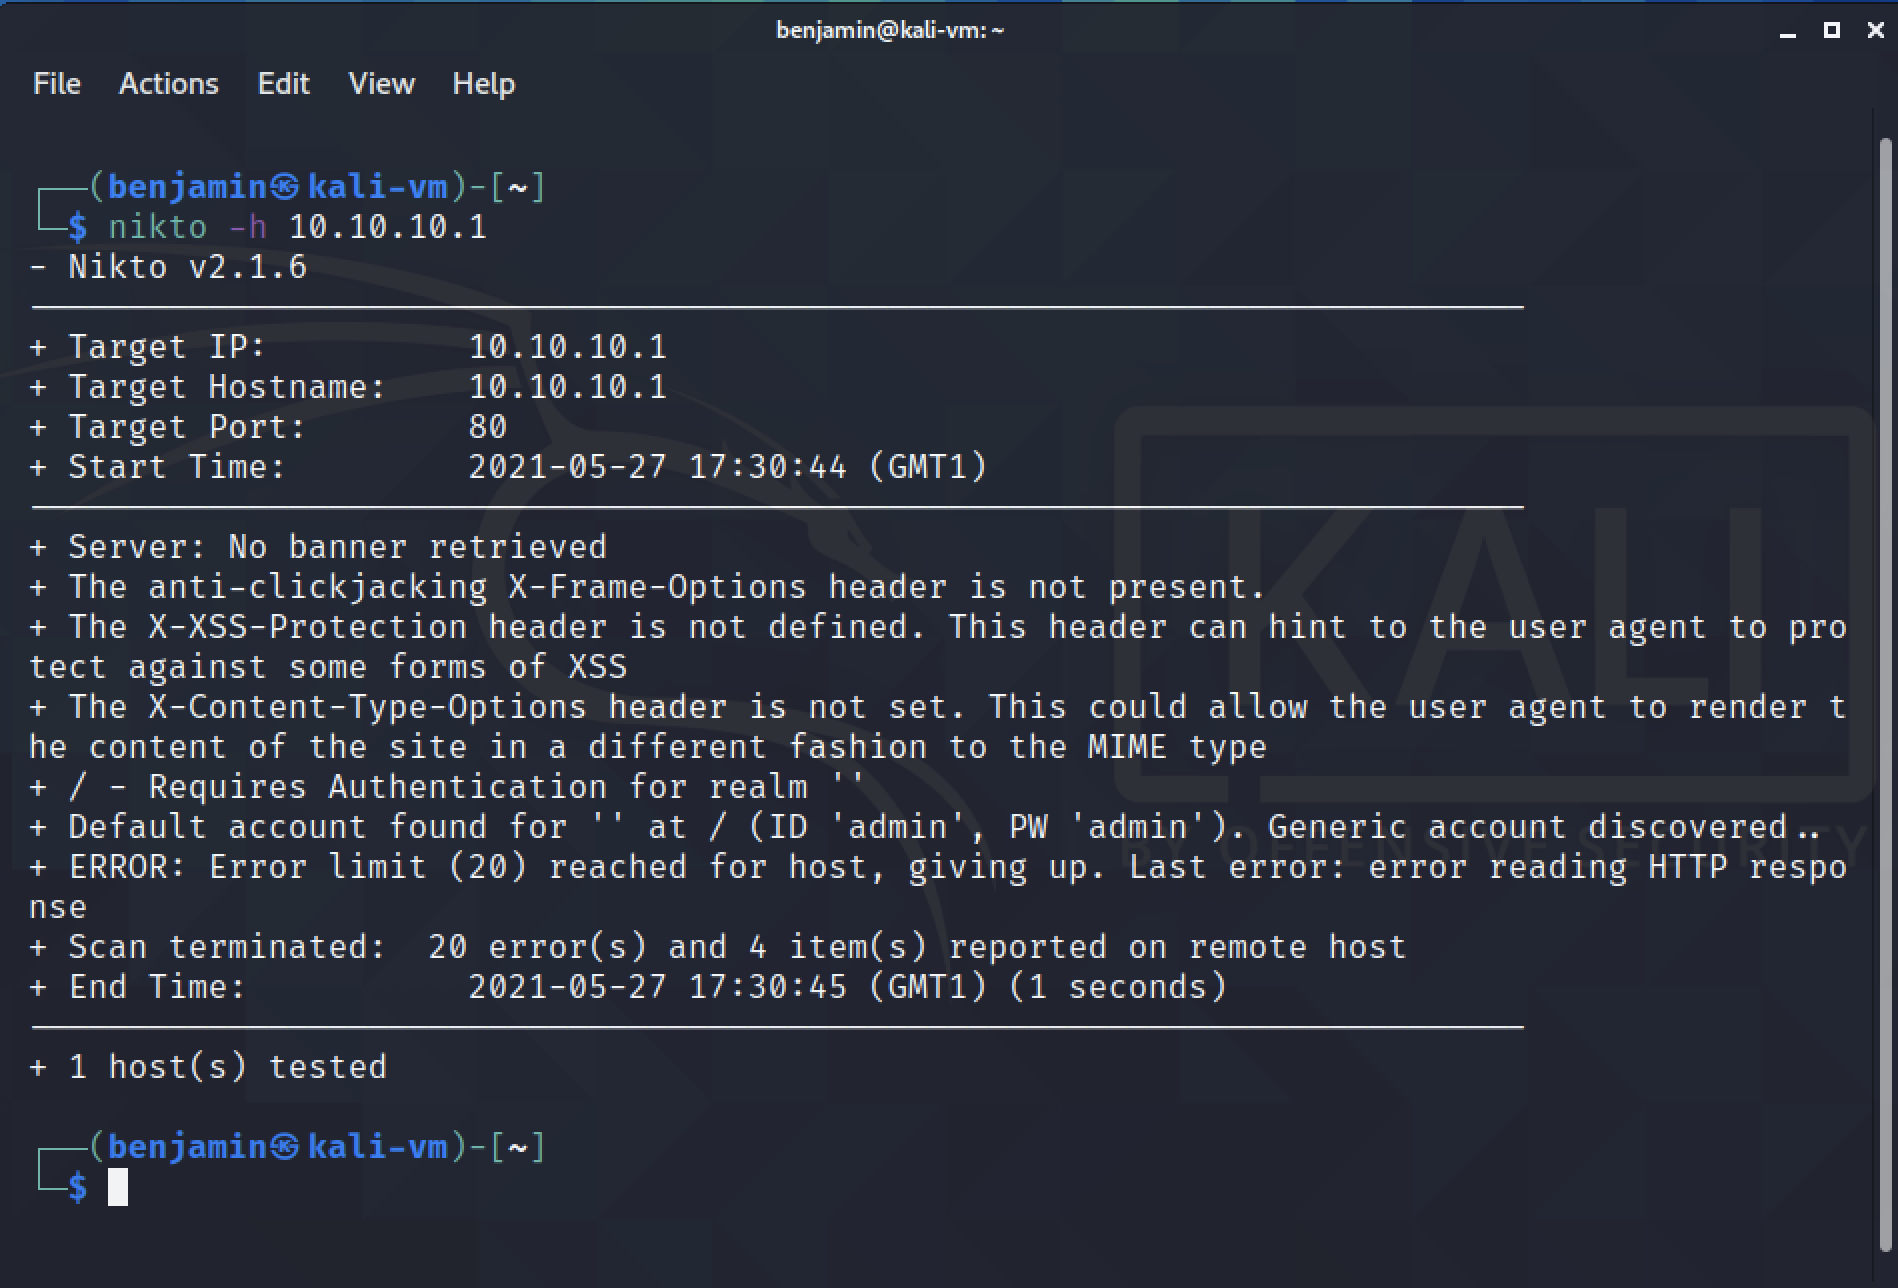Click the '- Nikto v2.1.6' line
Screen dimensions: 1898x1288
[168, 267]
